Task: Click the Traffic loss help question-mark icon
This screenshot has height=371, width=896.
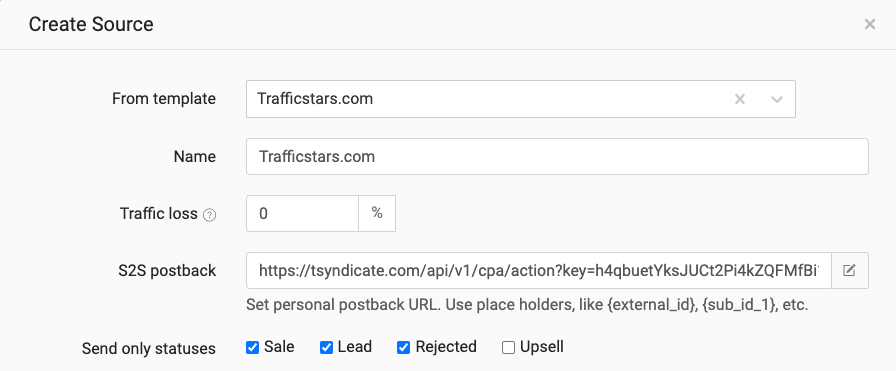Action: tap(210, 216)
